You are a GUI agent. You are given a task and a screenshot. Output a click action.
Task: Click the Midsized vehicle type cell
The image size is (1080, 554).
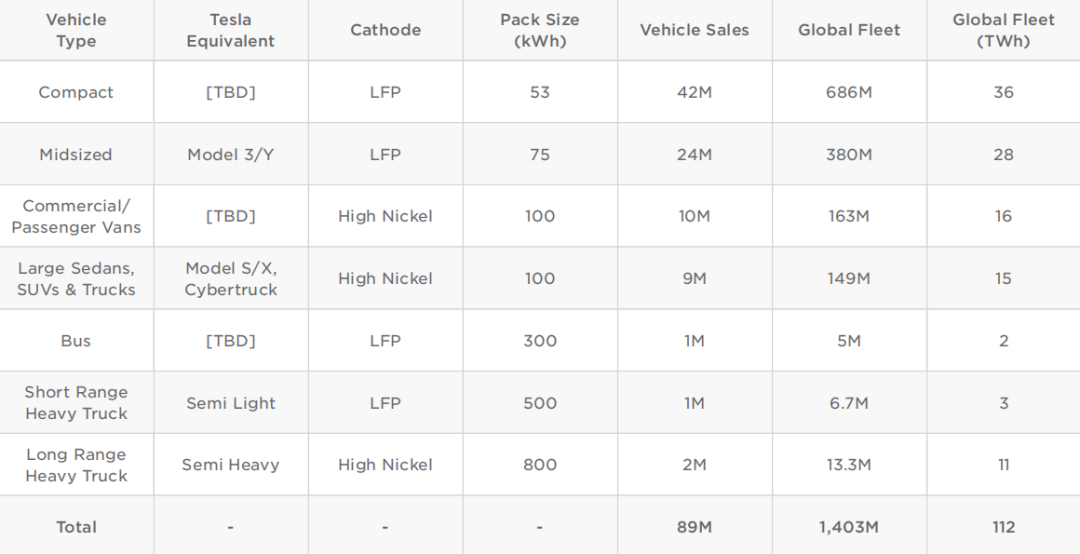coord(76,155)
